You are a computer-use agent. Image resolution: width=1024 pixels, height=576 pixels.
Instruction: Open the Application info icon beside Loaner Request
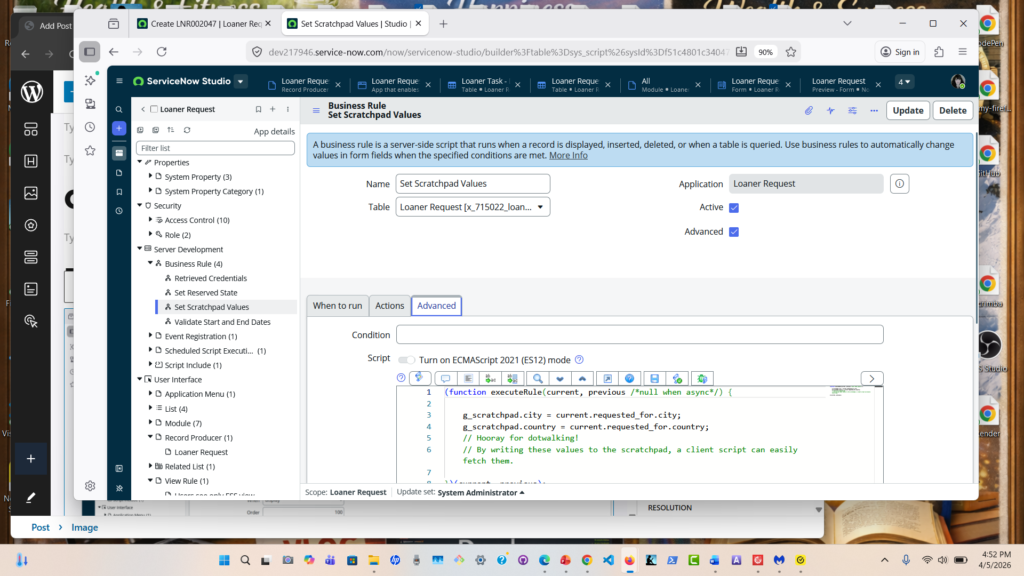click(x=899, y=184)
